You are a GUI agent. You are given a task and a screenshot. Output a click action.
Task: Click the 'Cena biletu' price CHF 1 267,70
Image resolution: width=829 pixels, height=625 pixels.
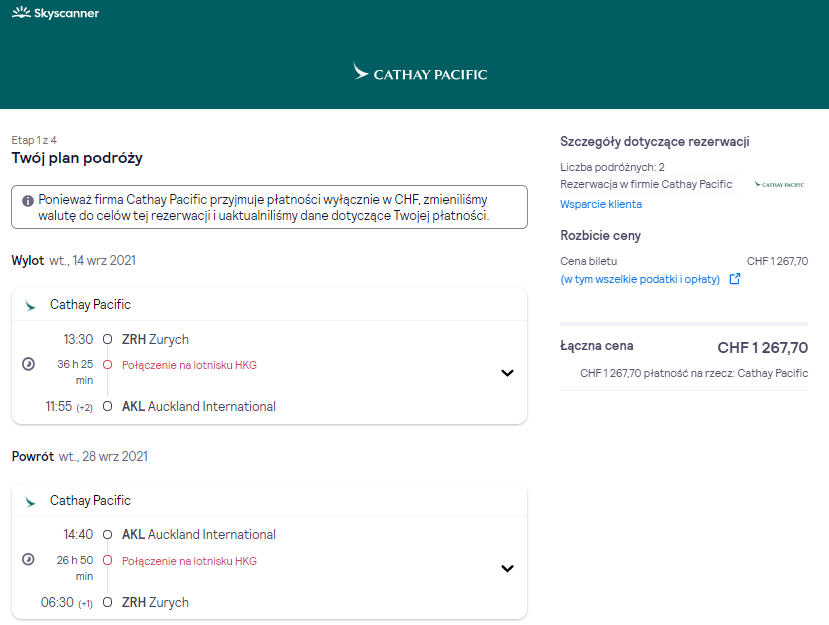pyautogui.click(x=777, y=261)
